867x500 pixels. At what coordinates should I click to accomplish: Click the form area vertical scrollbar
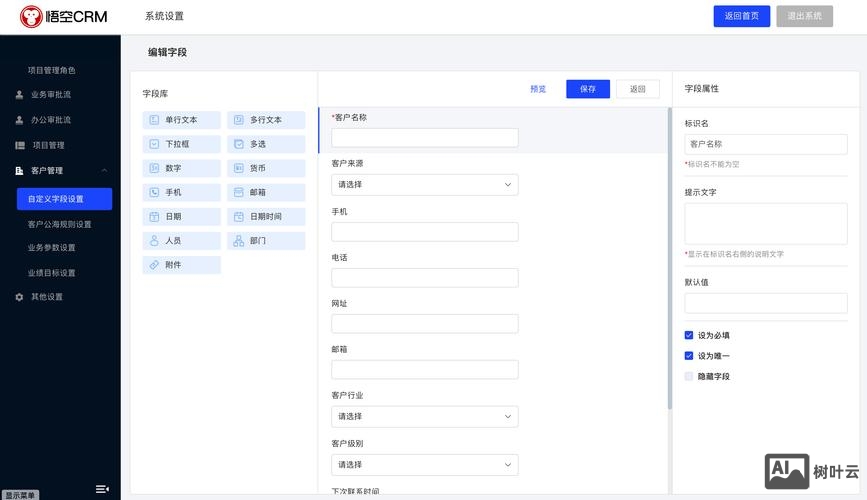tap(670, 258)
